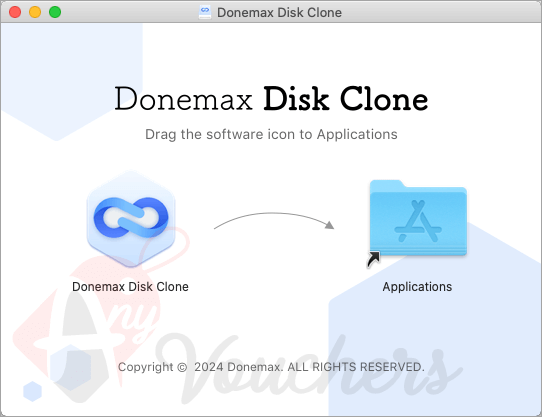Click "Drag the software icon to Applications" text

coord(271,135)
